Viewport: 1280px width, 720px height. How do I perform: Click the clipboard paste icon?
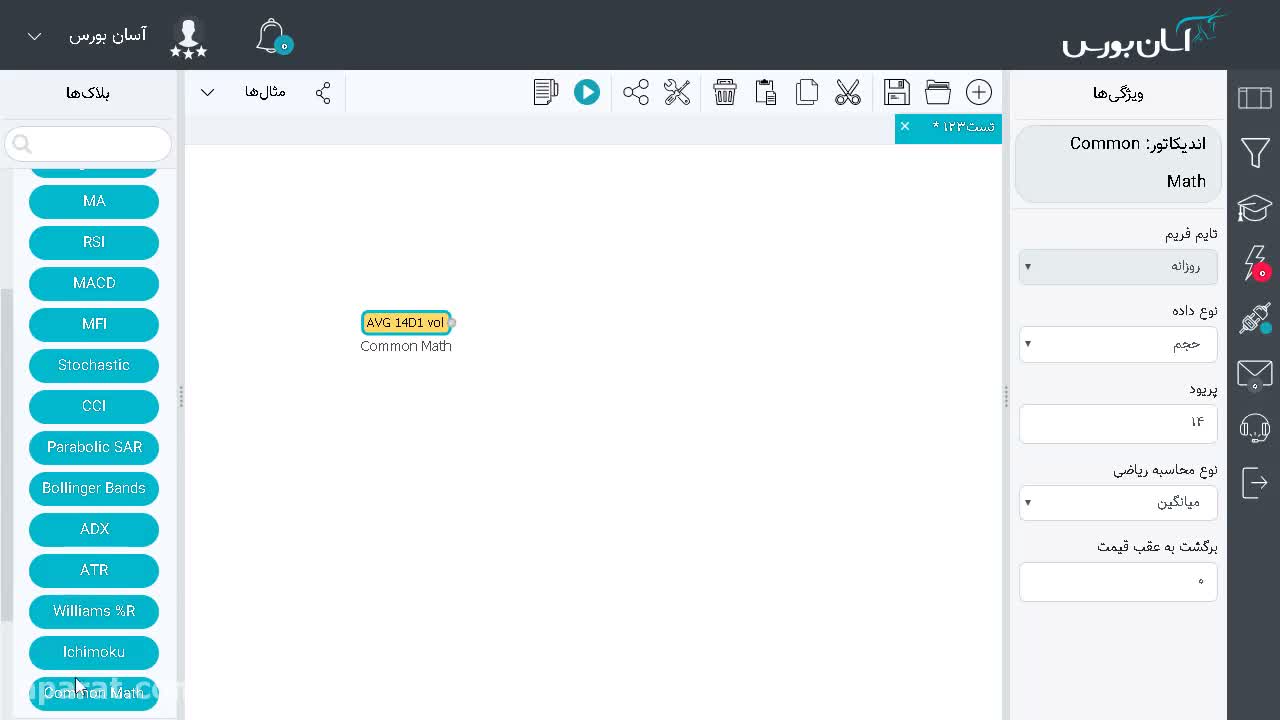click(x=766, y=92)
